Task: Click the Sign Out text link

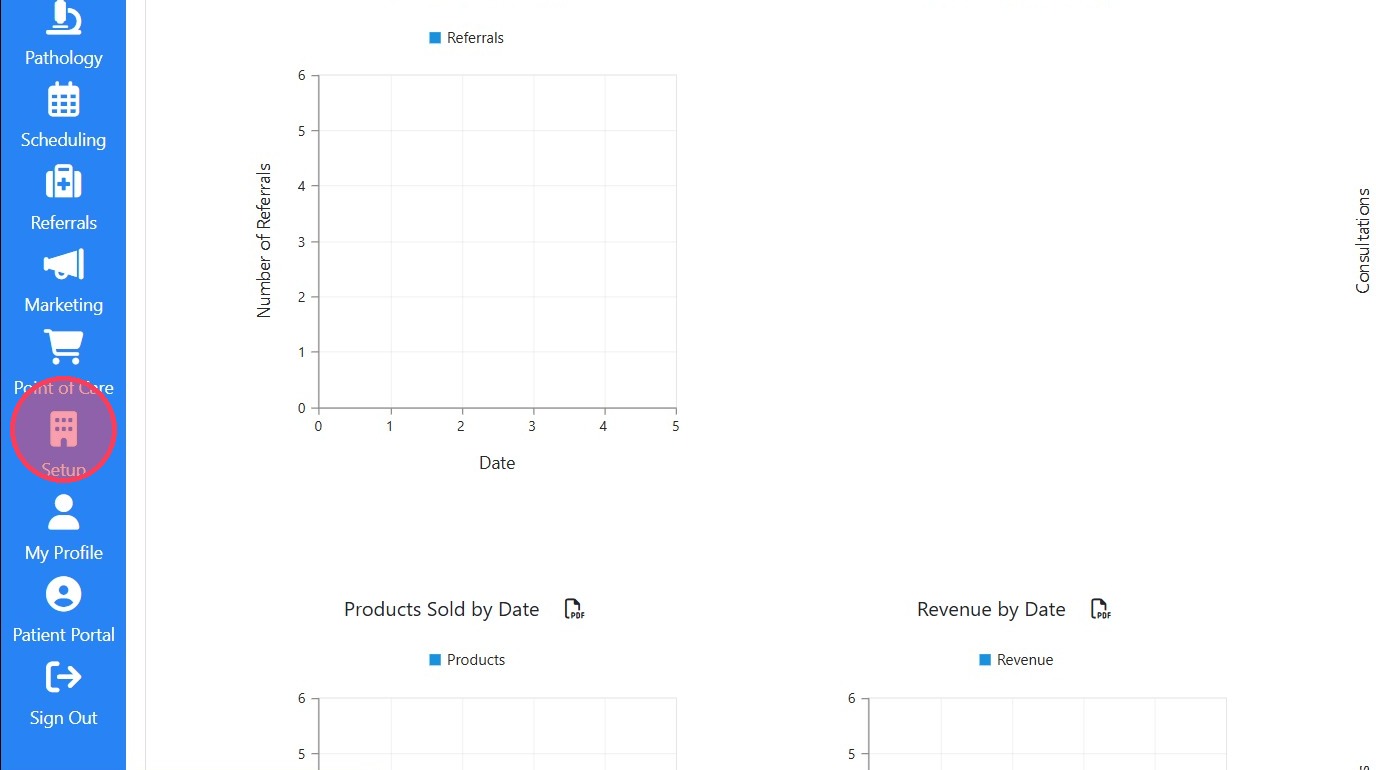Action: (64, 718)
